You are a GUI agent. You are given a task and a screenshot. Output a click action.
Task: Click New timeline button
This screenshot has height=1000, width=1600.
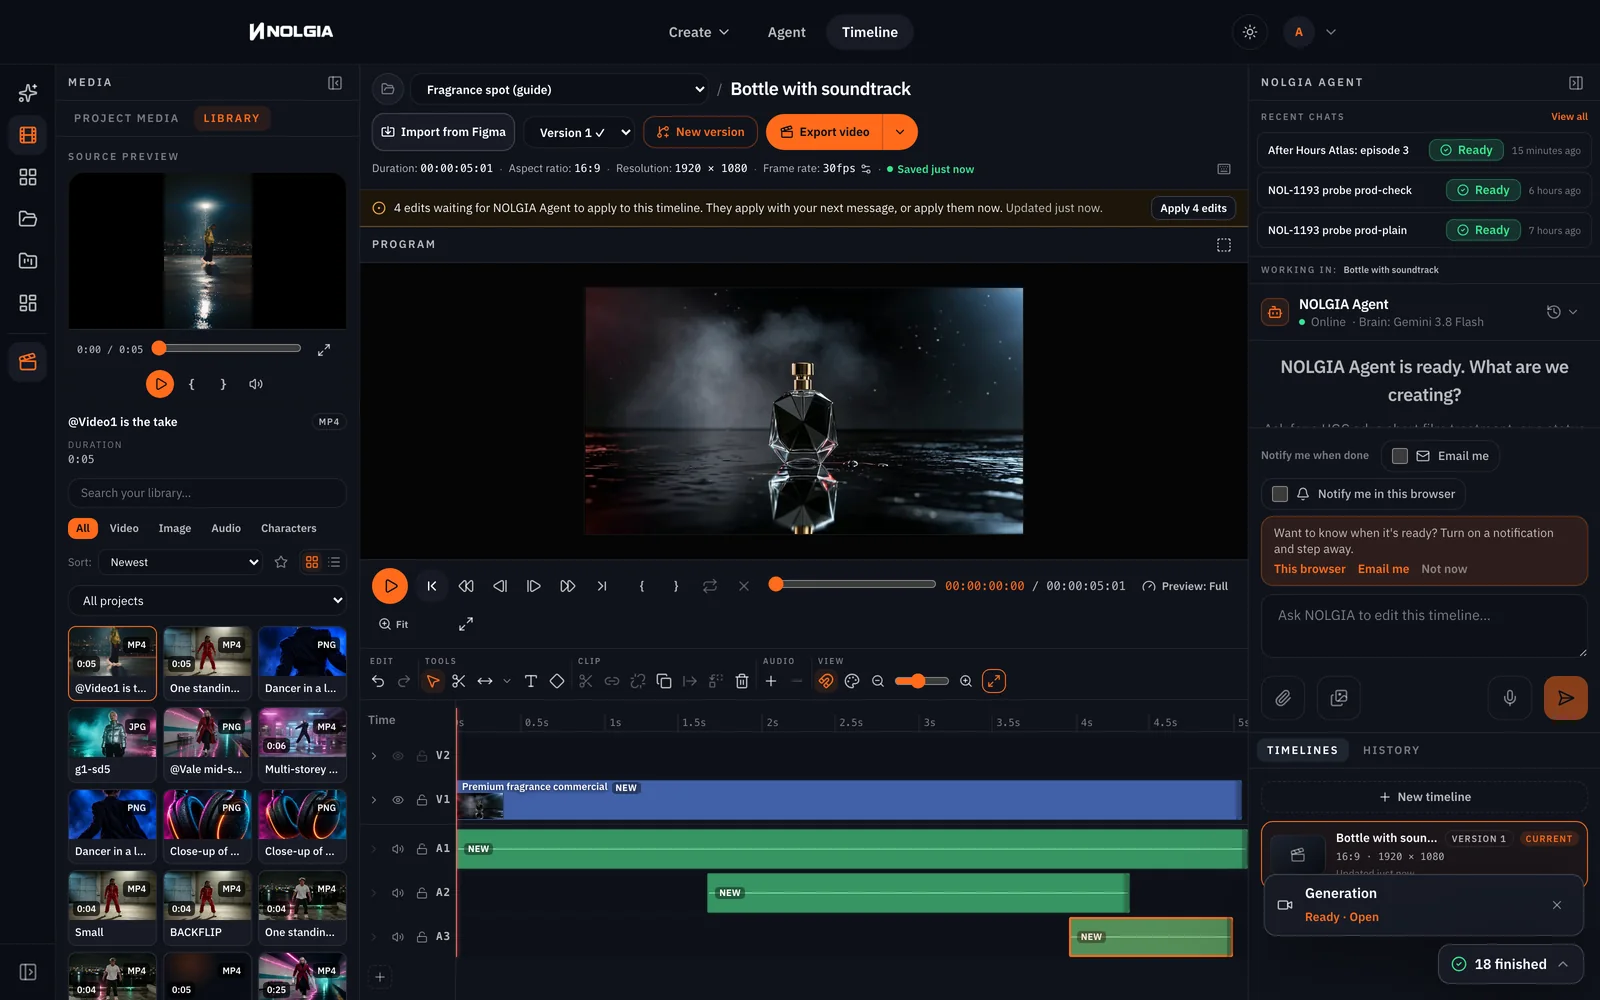1424,797
